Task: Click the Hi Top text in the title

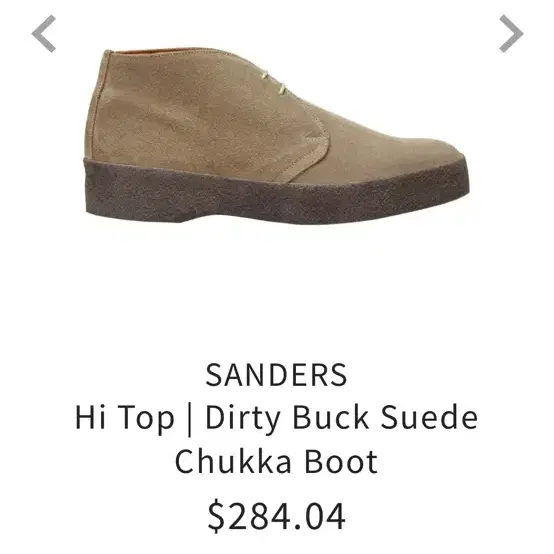Action: (x=125, y=418)
